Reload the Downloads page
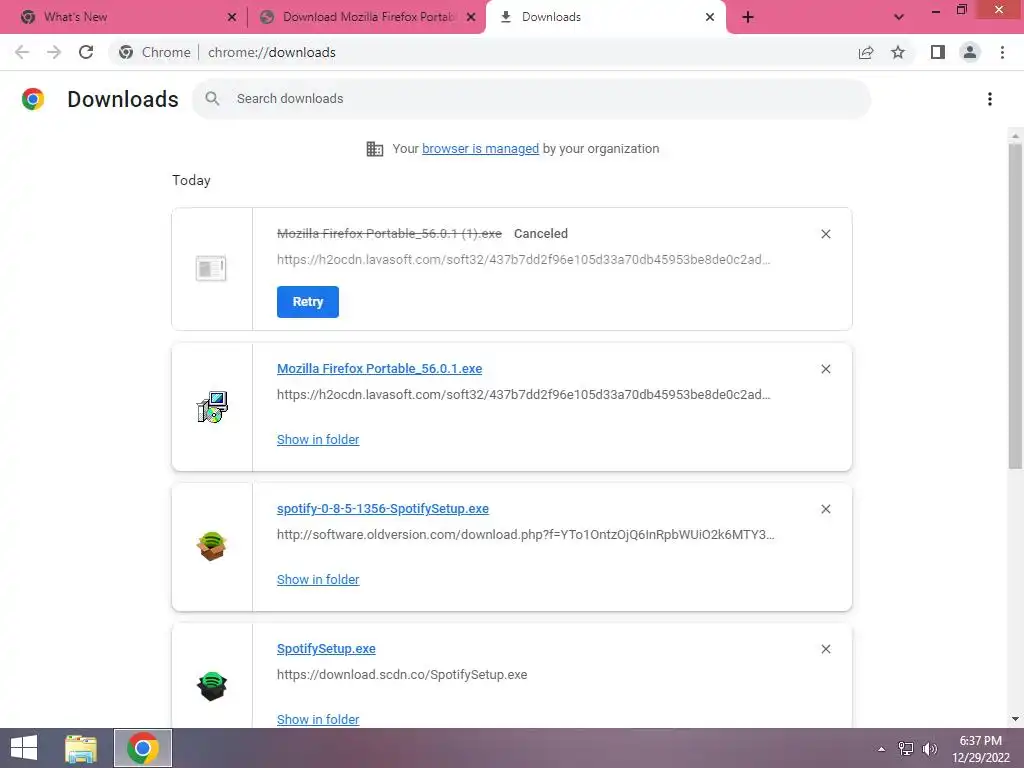This screenshot has height=768, width=1024. coord(86,52)
